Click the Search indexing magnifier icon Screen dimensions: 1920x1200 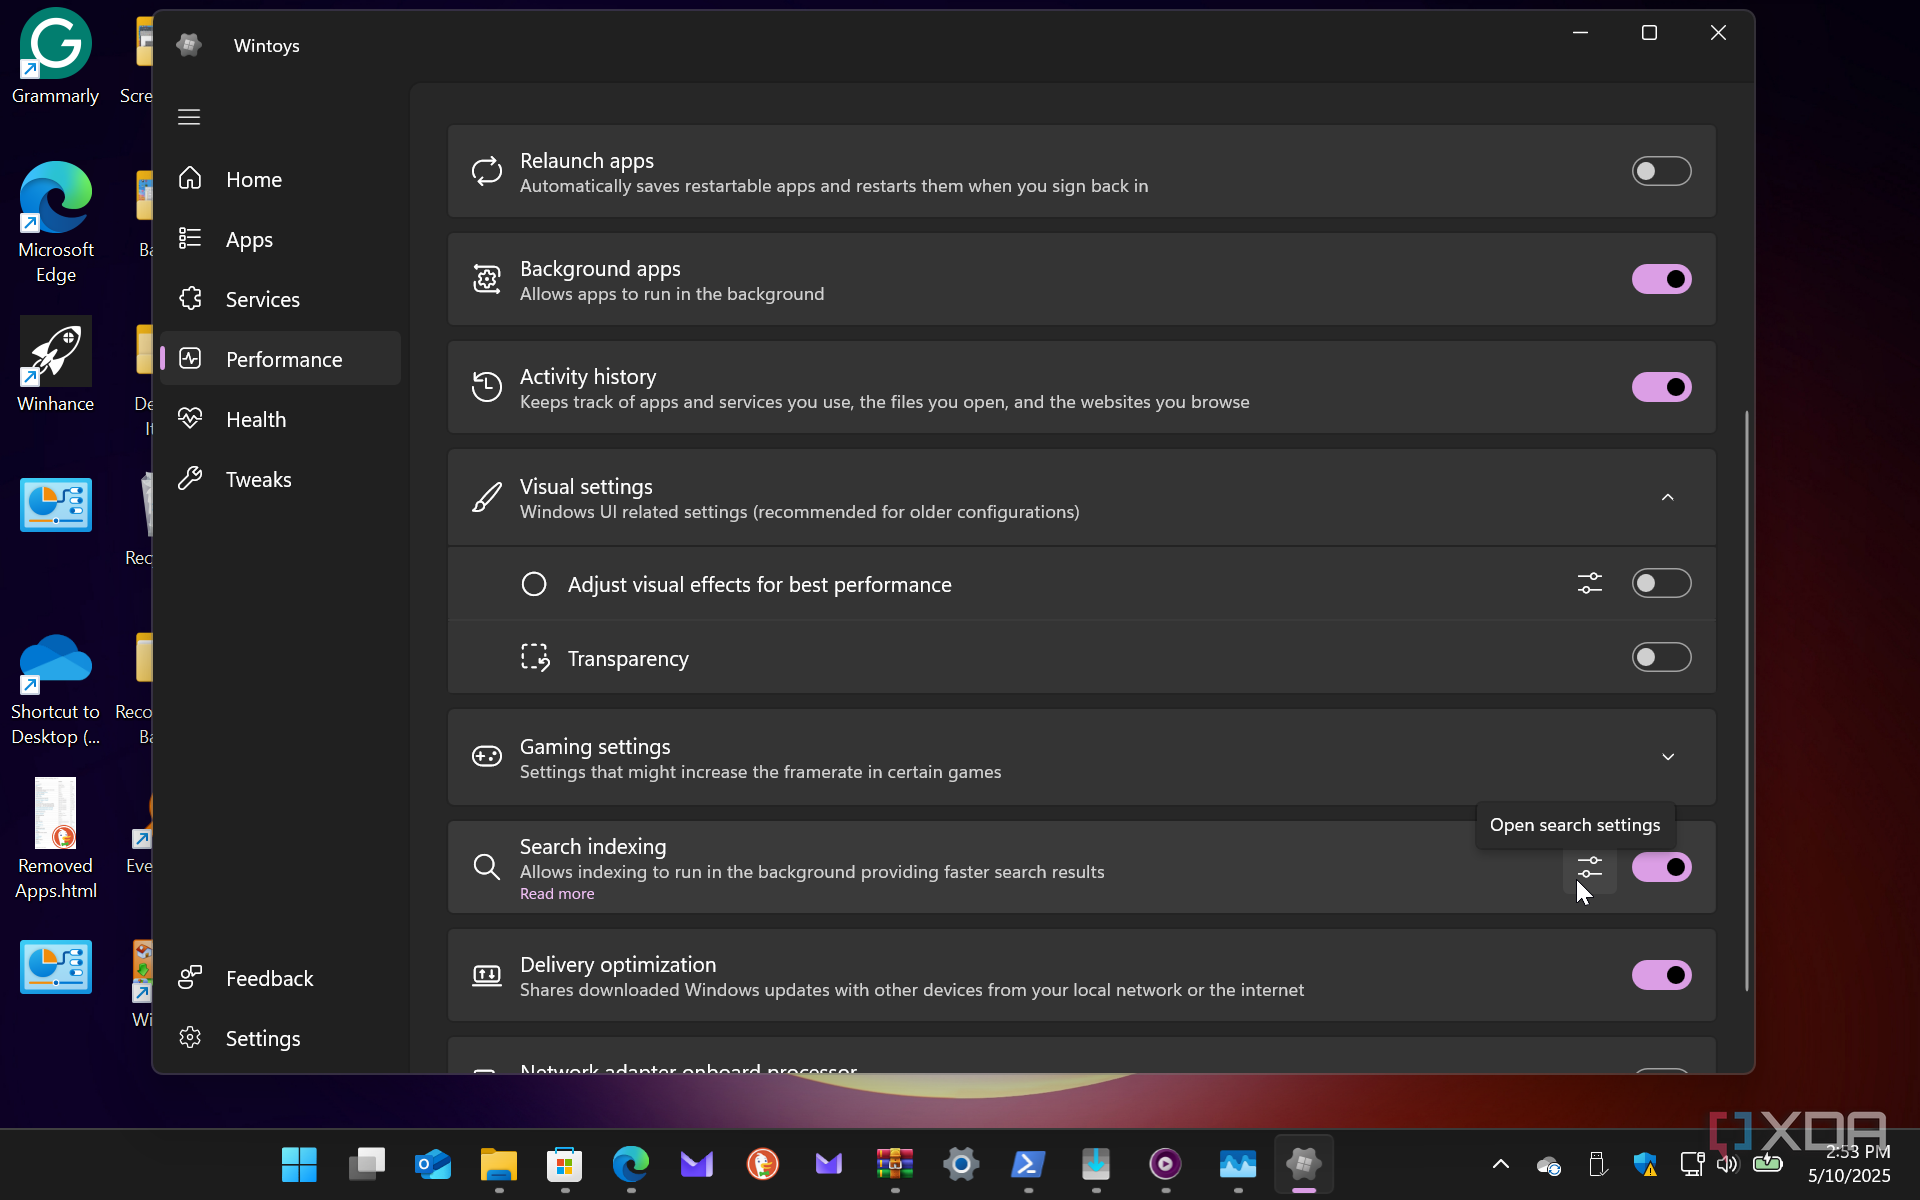[487, 867]
